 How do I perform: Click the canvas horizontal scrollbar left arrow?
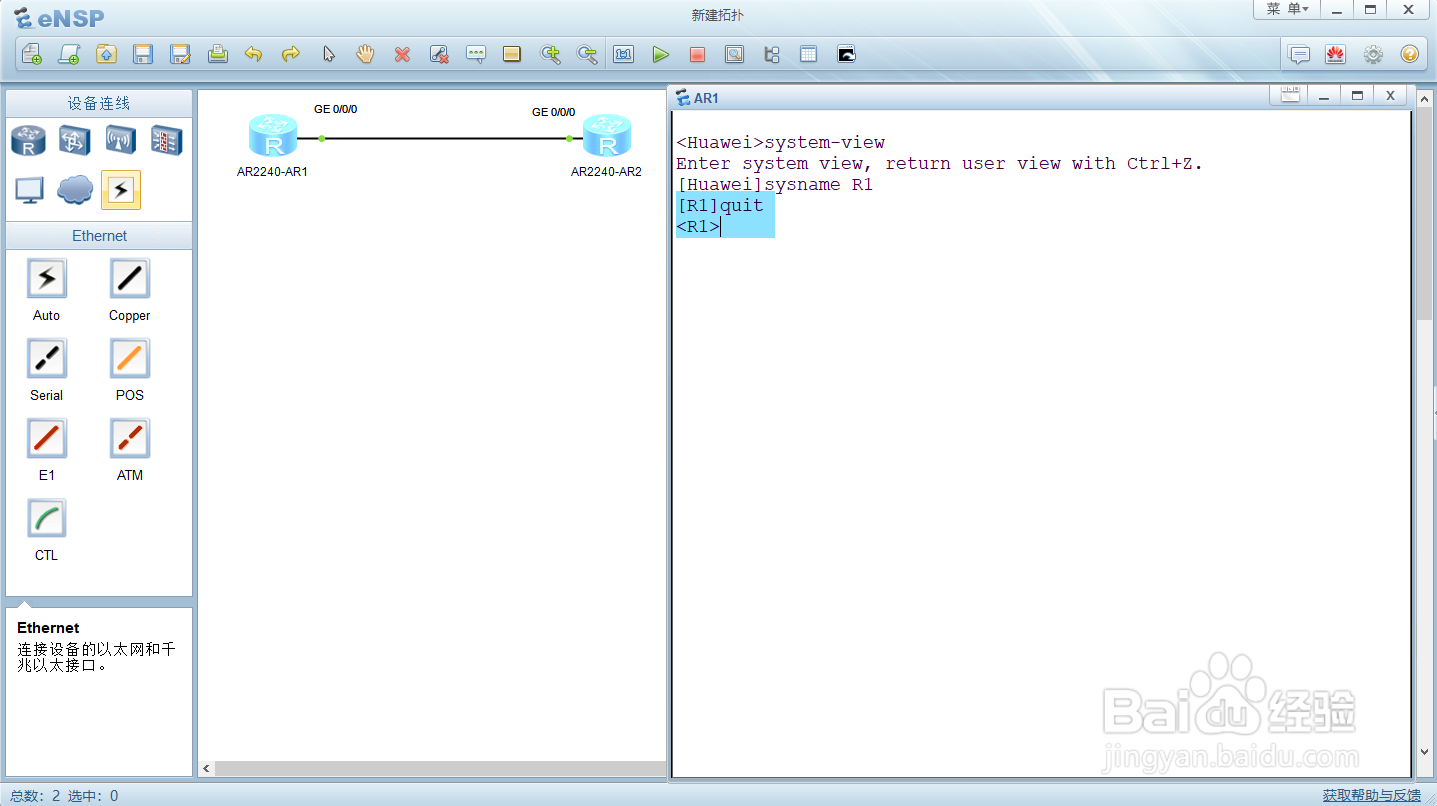click(206, 769)
